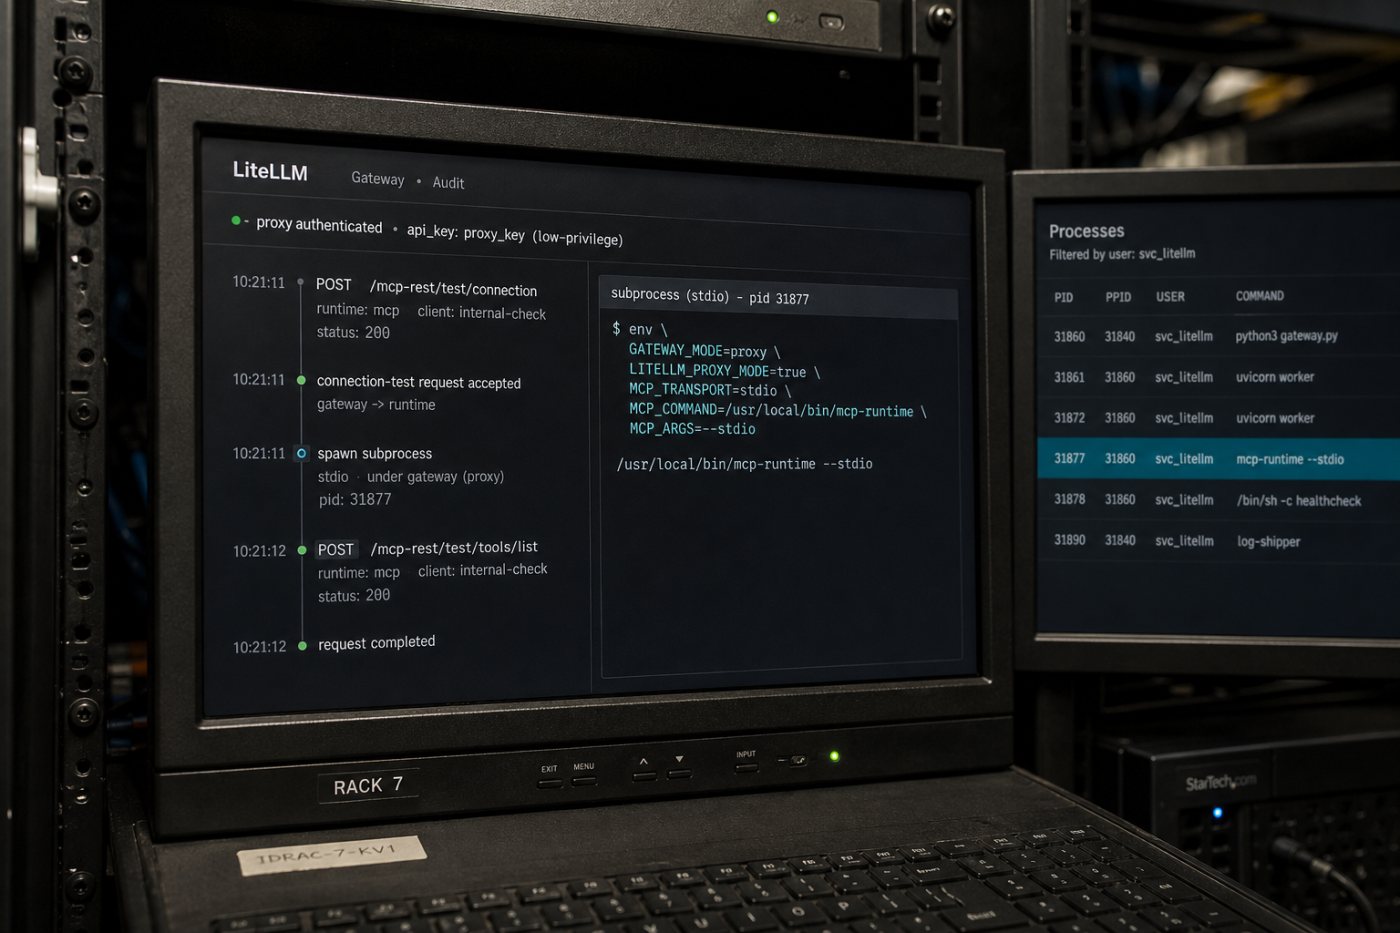Click the monitor EXIT button
This screenshot has height=933, width=1400.
pyautogui.click(x=549, y=783)
